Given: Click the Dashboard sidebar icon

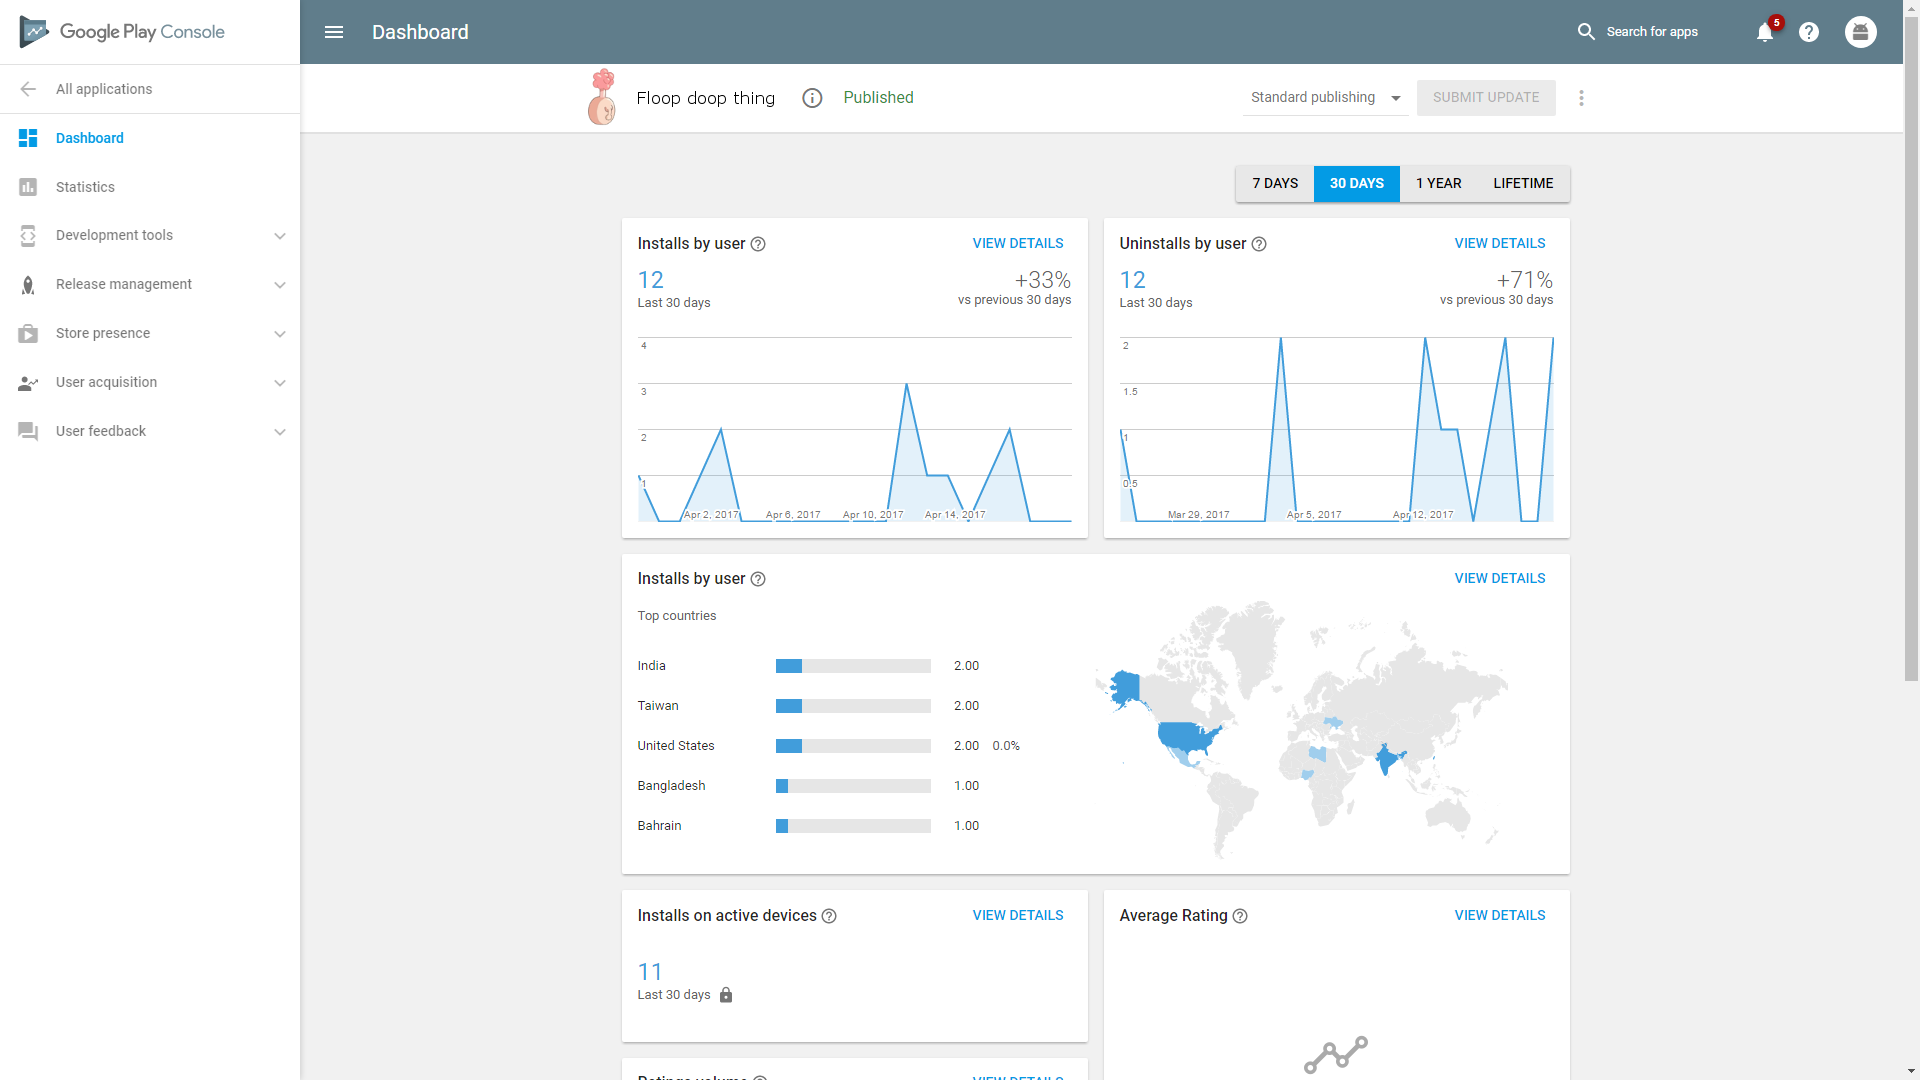Looking at the screenshot, I should [28, 137].
